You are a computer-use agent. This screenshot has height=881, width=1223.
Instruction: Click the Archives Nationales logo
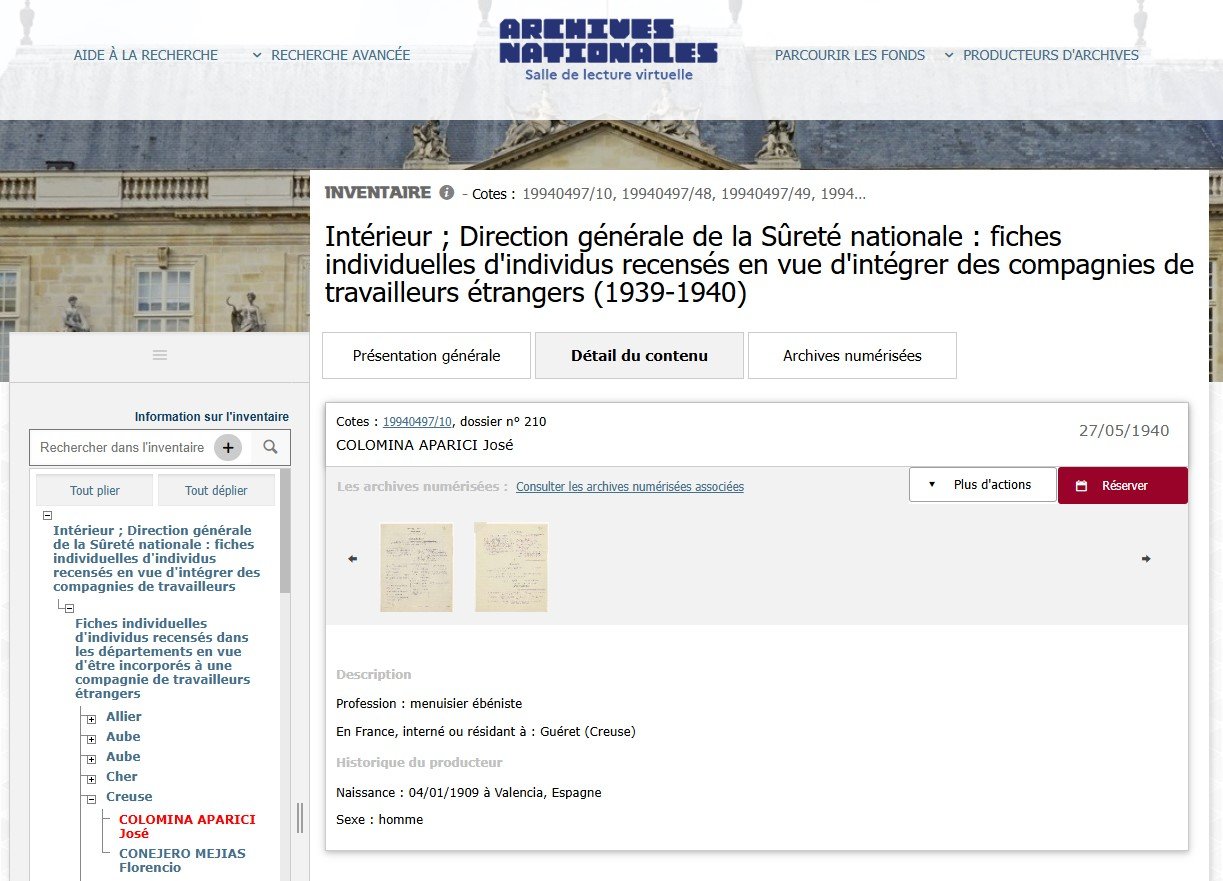[608, 48]
